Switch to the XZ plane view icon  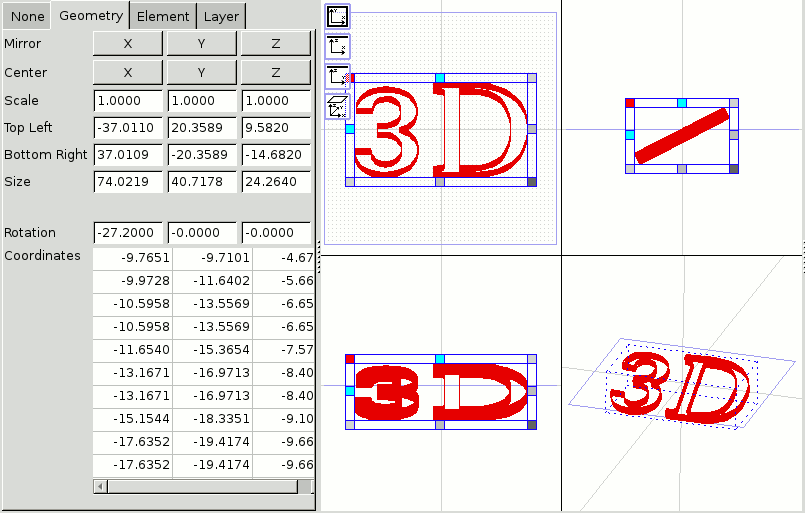(x=338, y=45)
